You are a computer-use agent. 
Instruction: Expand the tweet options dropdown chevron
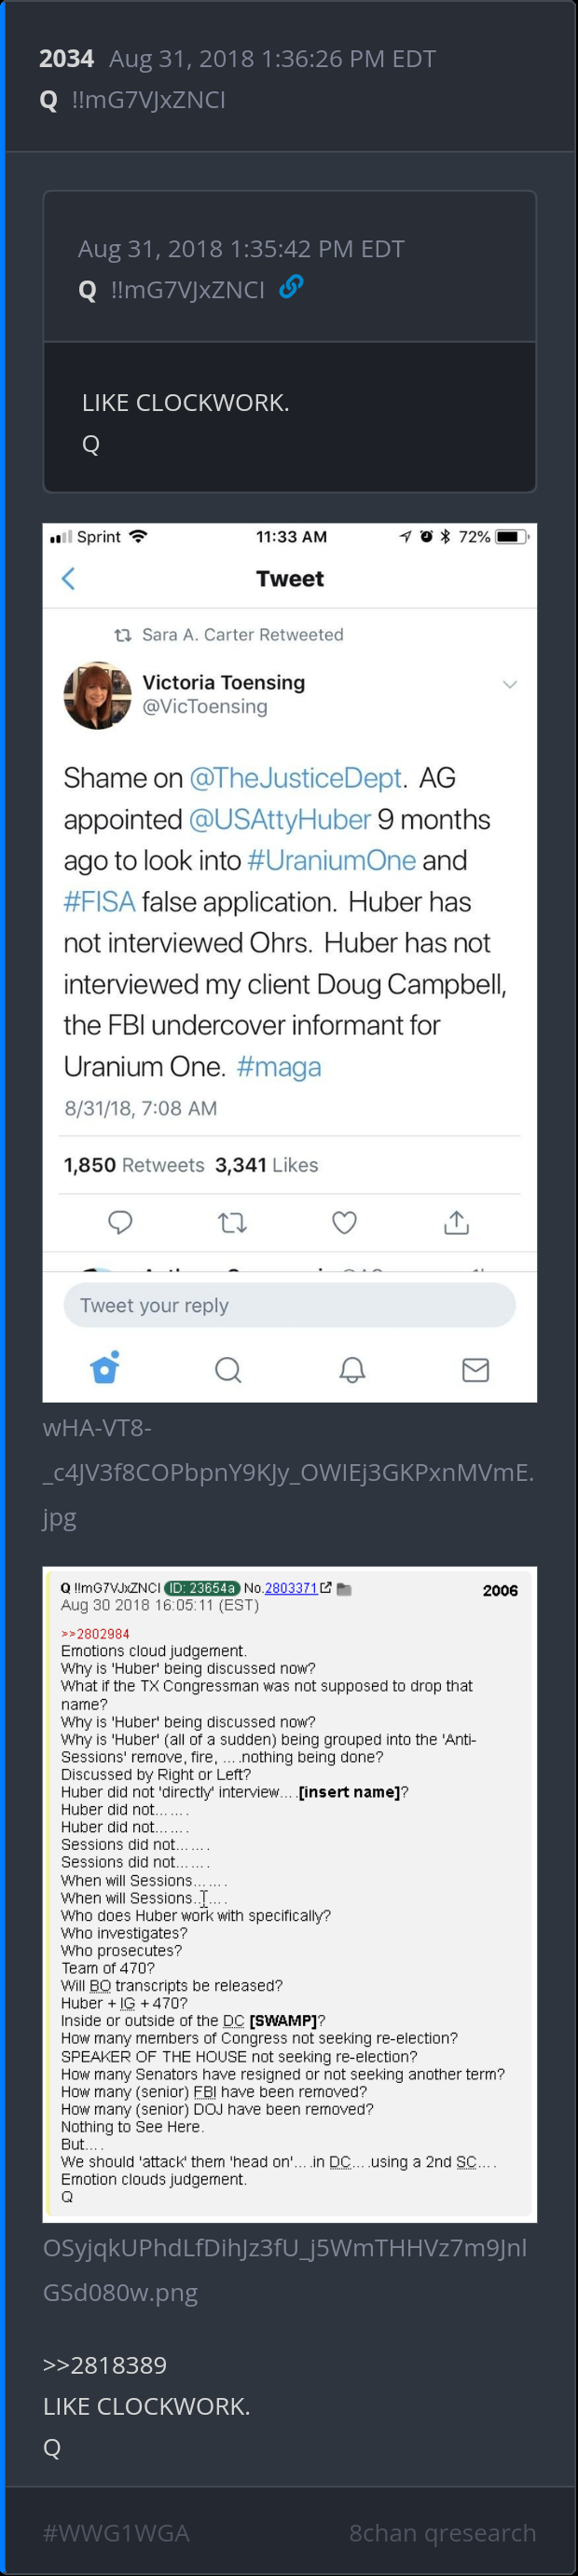pos(509,685)
